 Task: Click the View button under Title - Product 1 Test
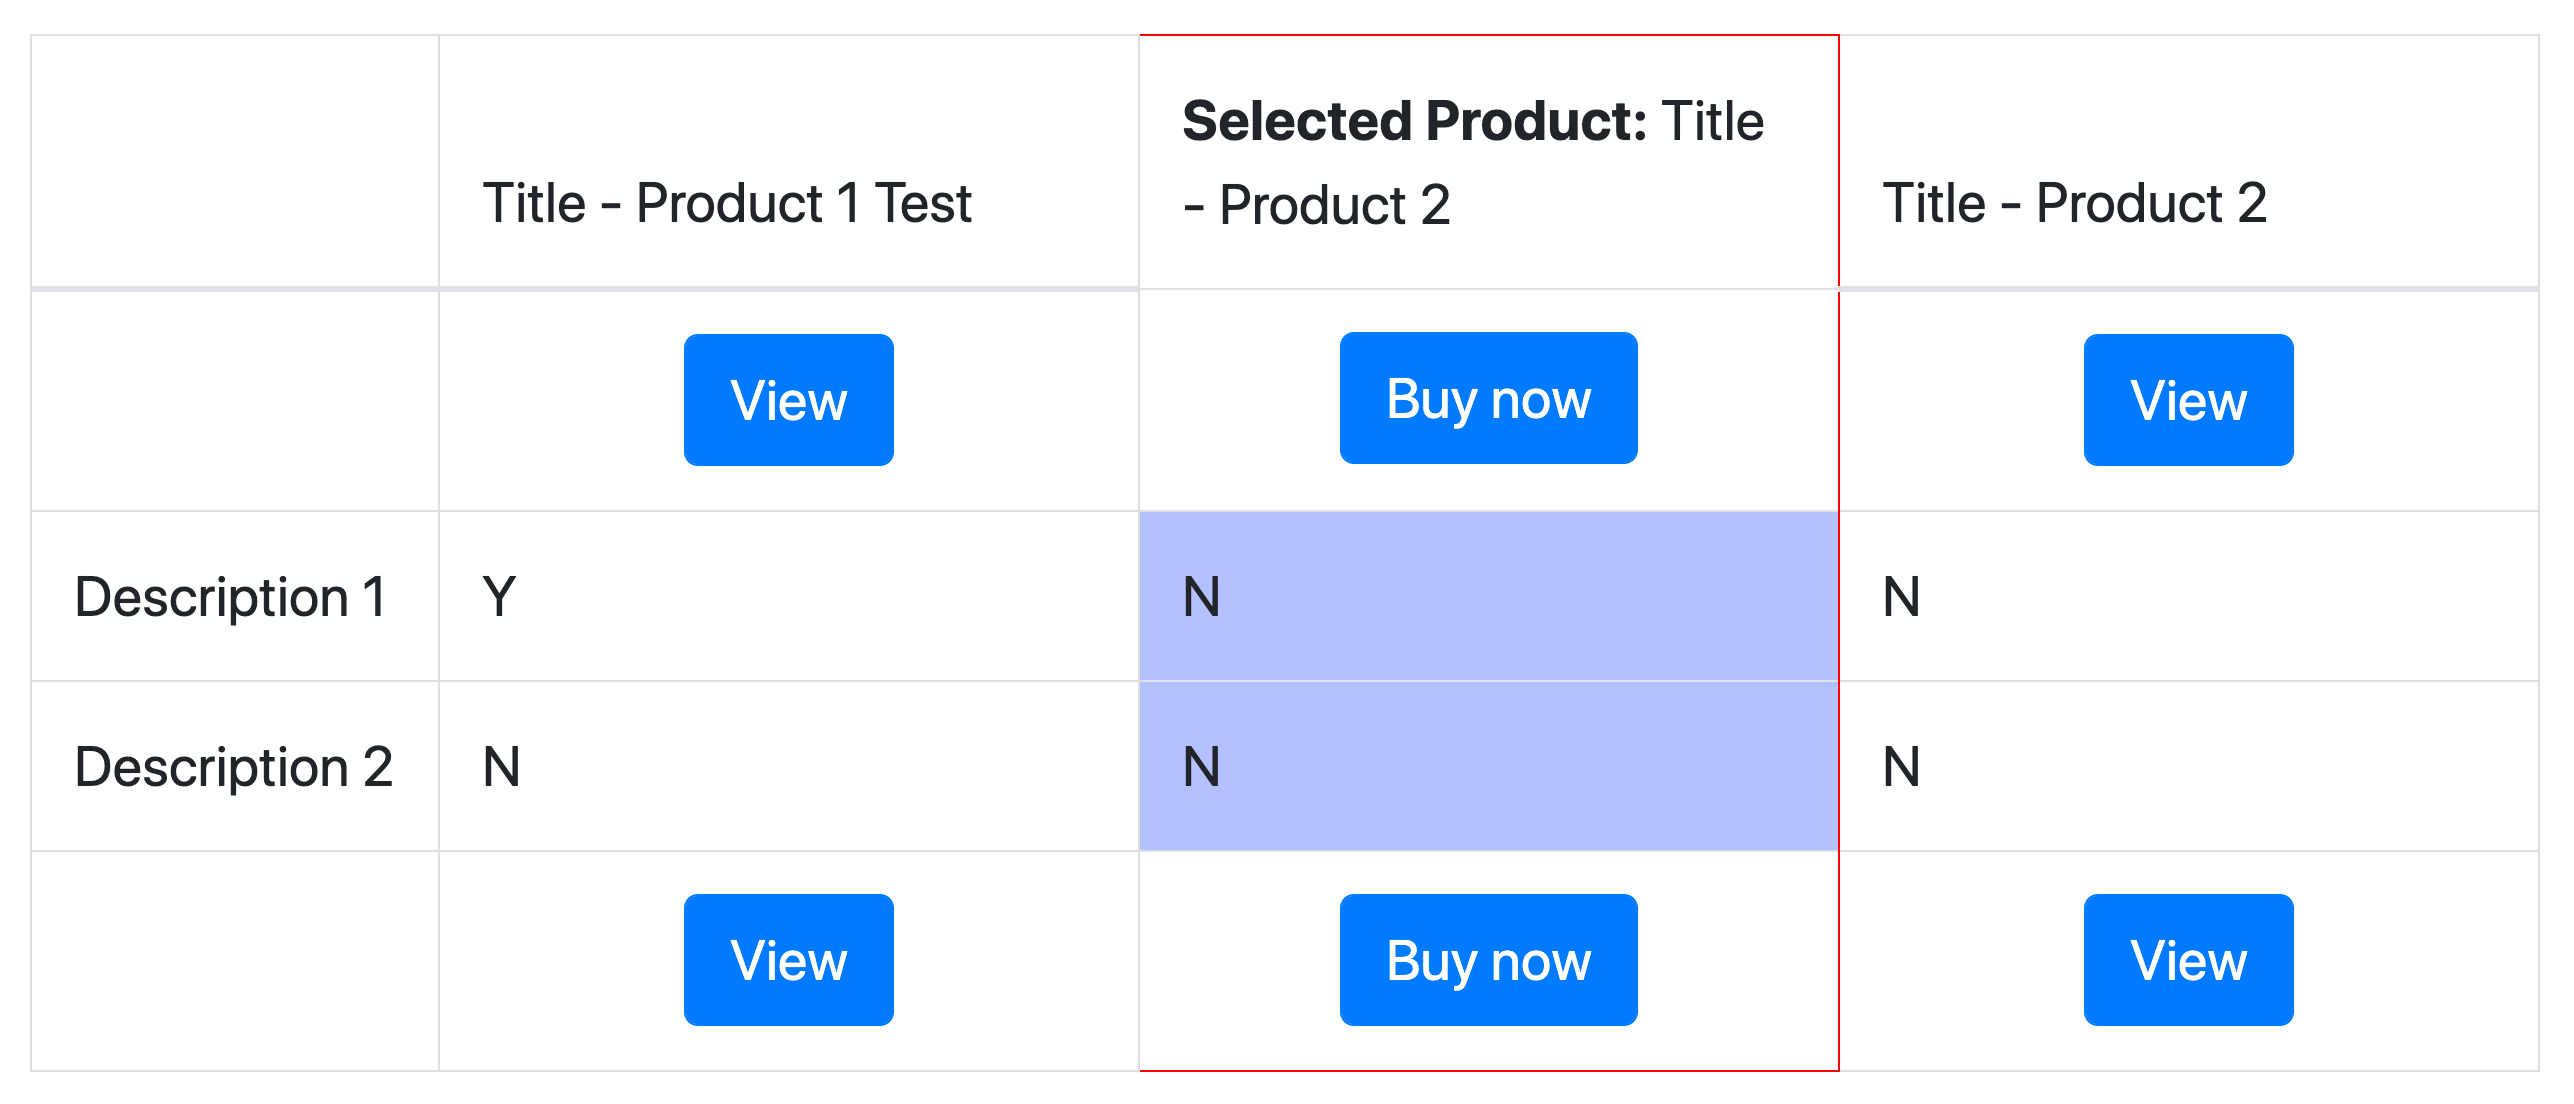(x=787, y=400)
